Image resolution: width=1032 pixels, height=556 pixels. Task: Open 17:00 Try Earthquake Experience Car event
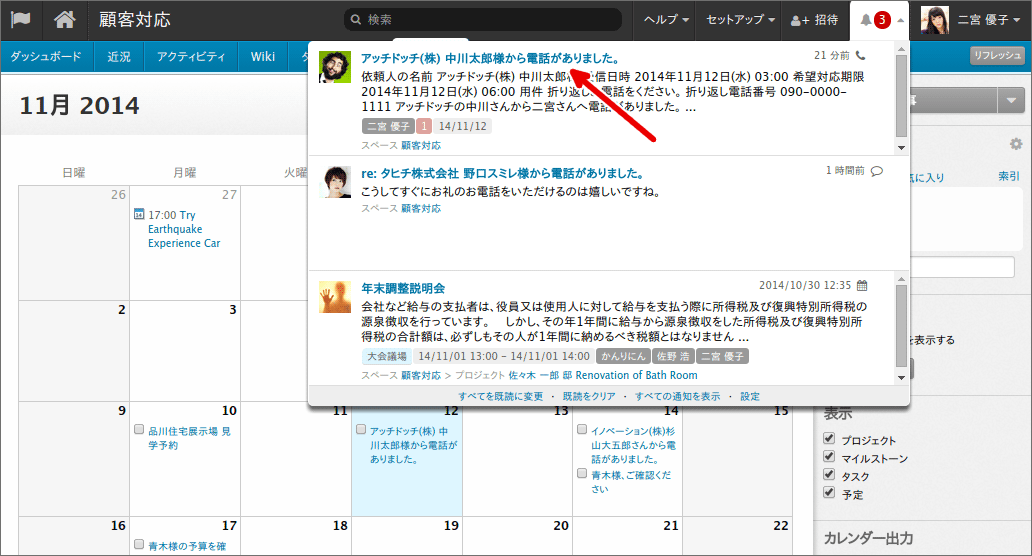pyautogui.click(x=184, y=229)
